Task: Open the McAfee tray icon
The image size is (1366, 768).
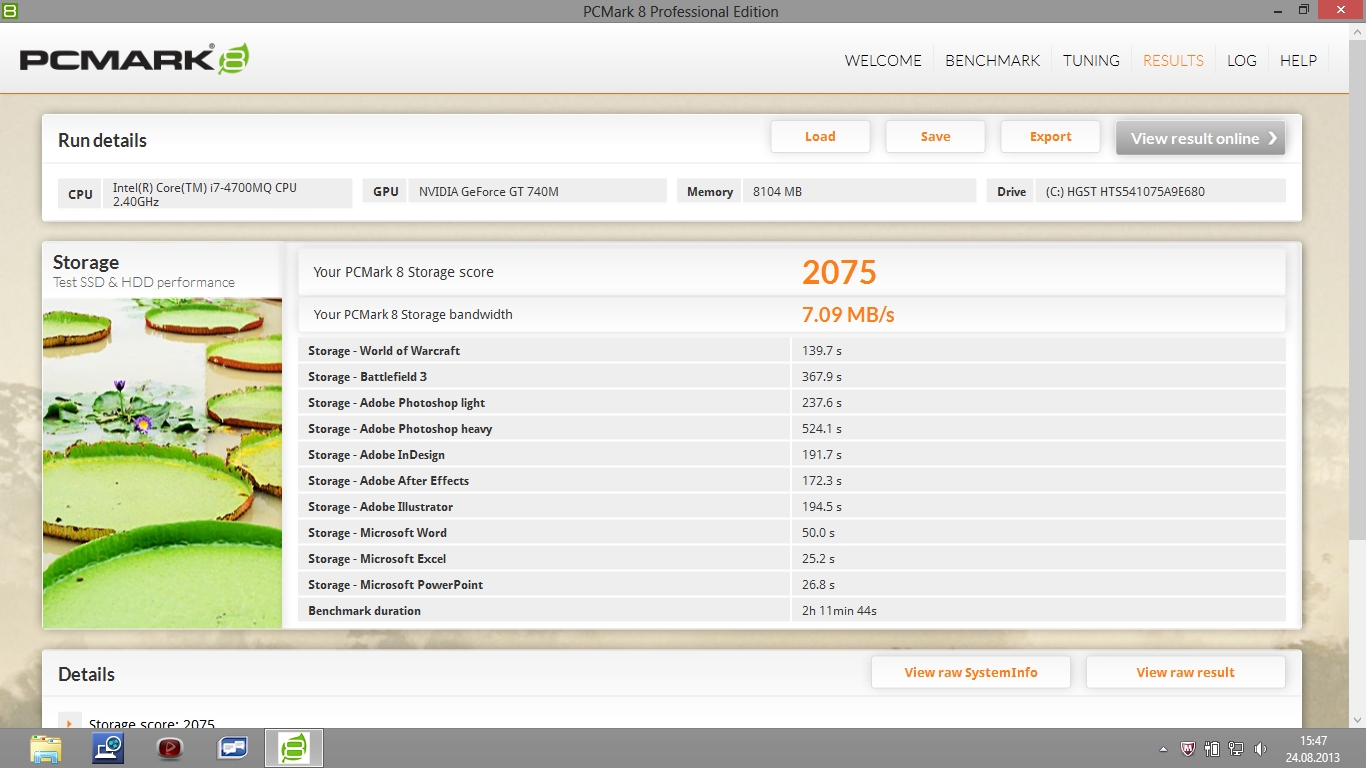Action: [x=1188, y=748]
